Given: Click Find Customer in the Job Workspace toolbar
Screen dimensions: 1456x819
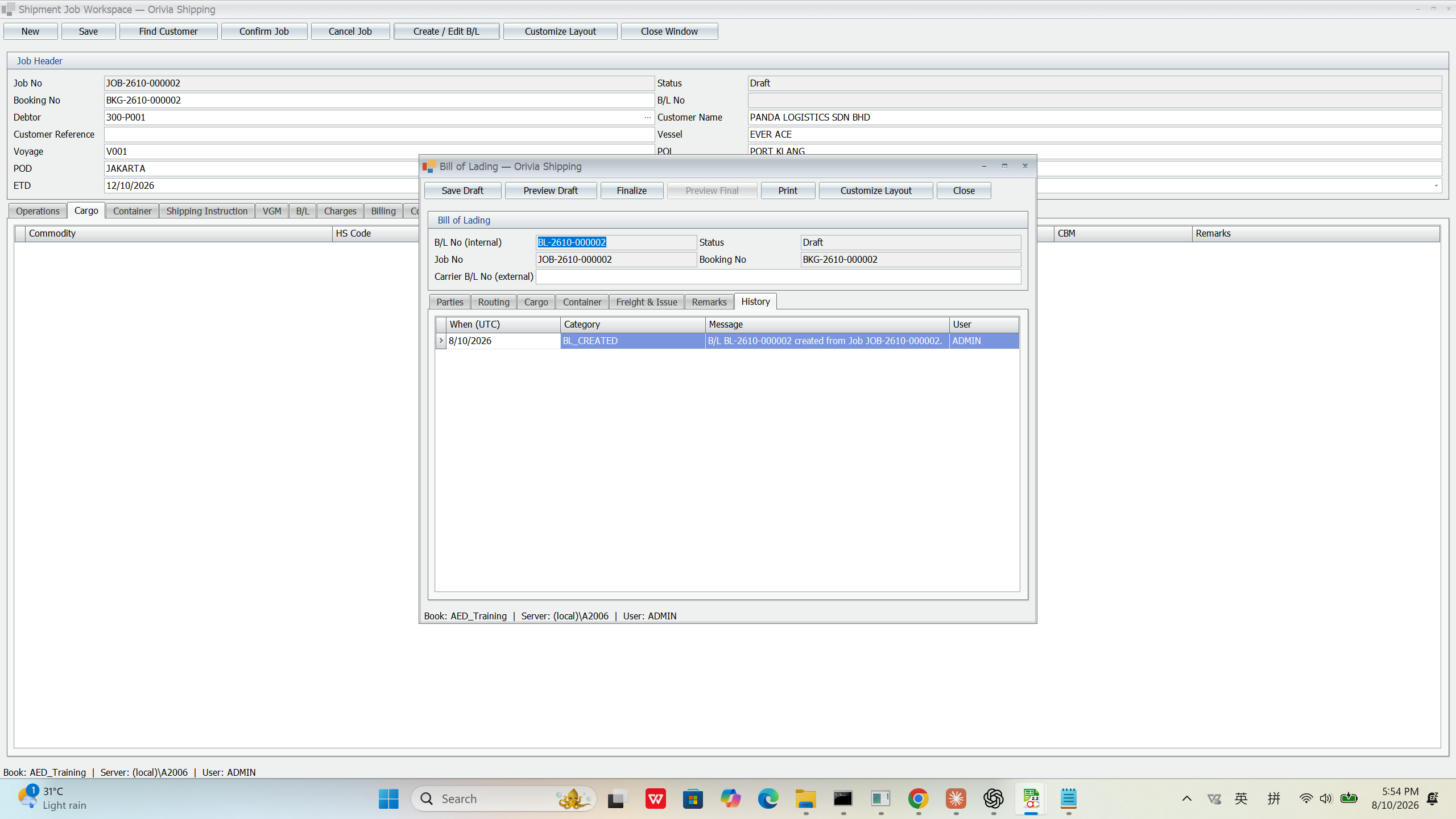Looking at the screenshot, I should tap(168, 31).
